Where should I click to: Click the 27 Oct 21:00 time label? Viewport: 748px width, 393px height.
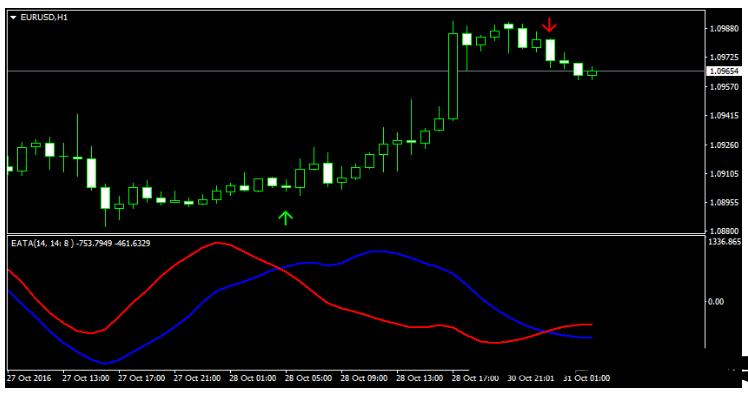tap(197, 378)
